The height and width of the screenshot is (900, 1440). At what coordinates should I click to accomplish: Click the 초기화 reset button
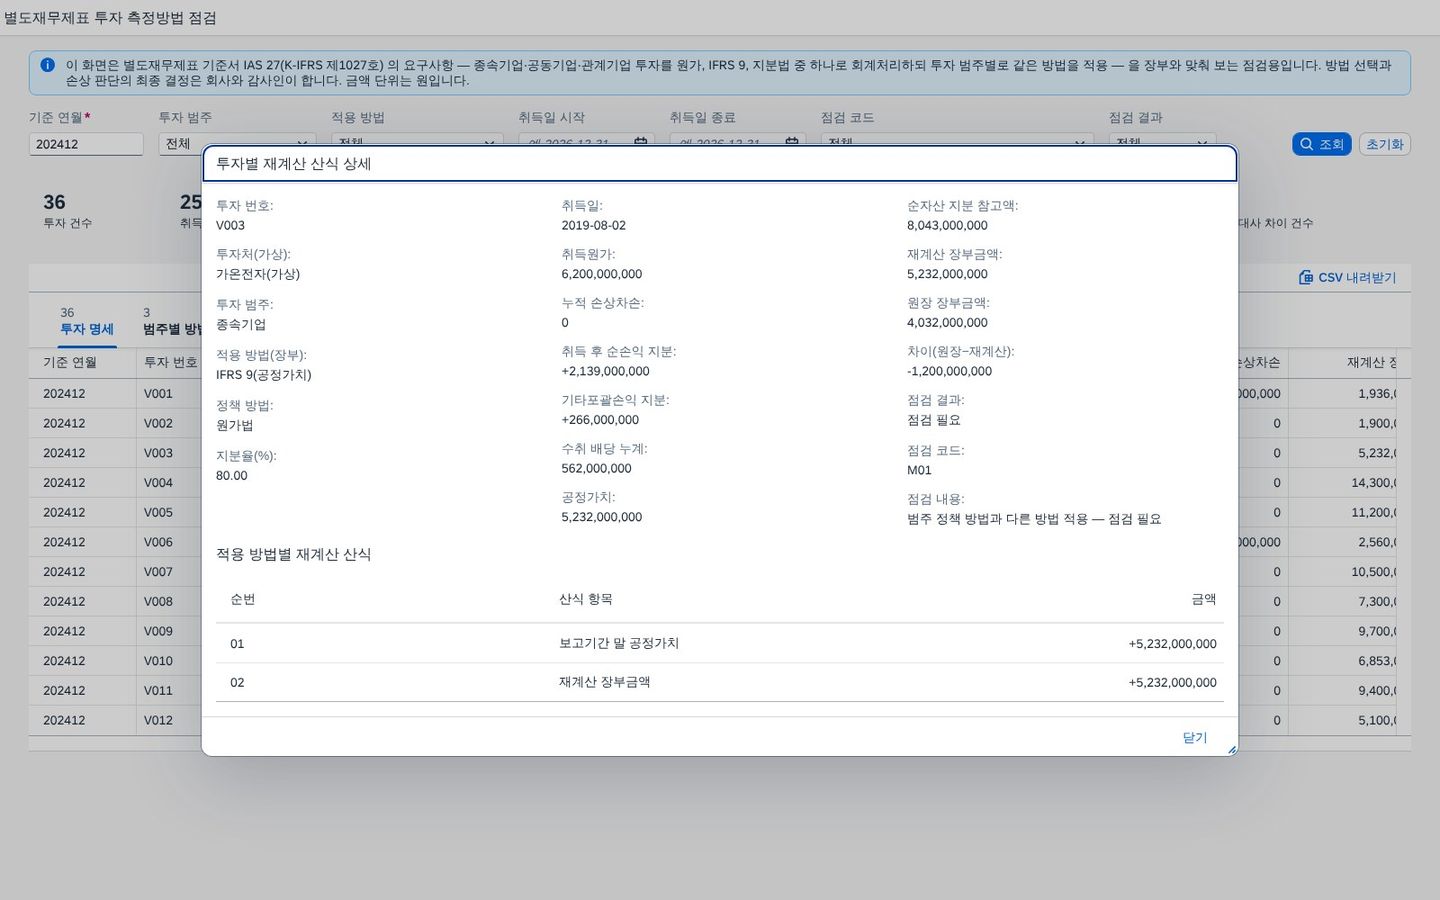[x=1385, y=144]
